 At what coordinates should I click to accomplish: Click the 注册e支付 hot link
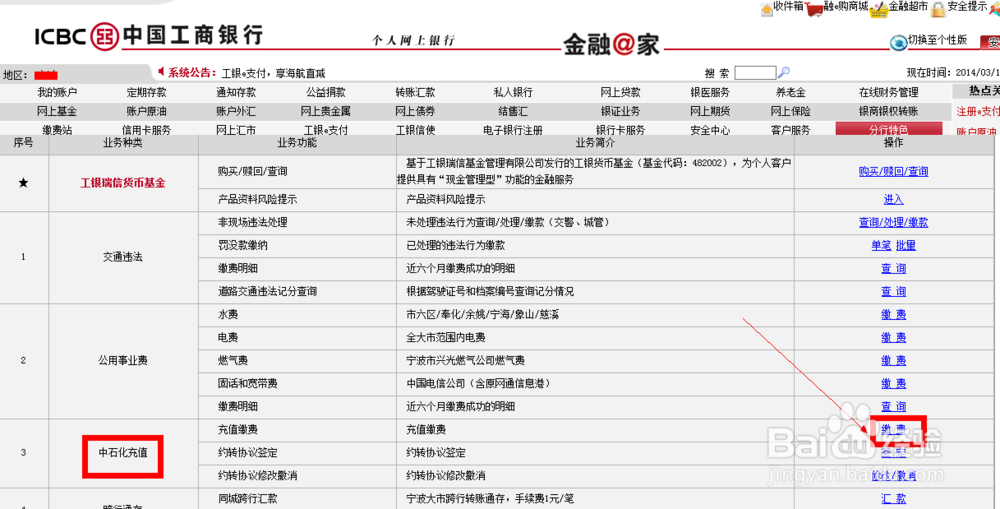click(978, 112)
